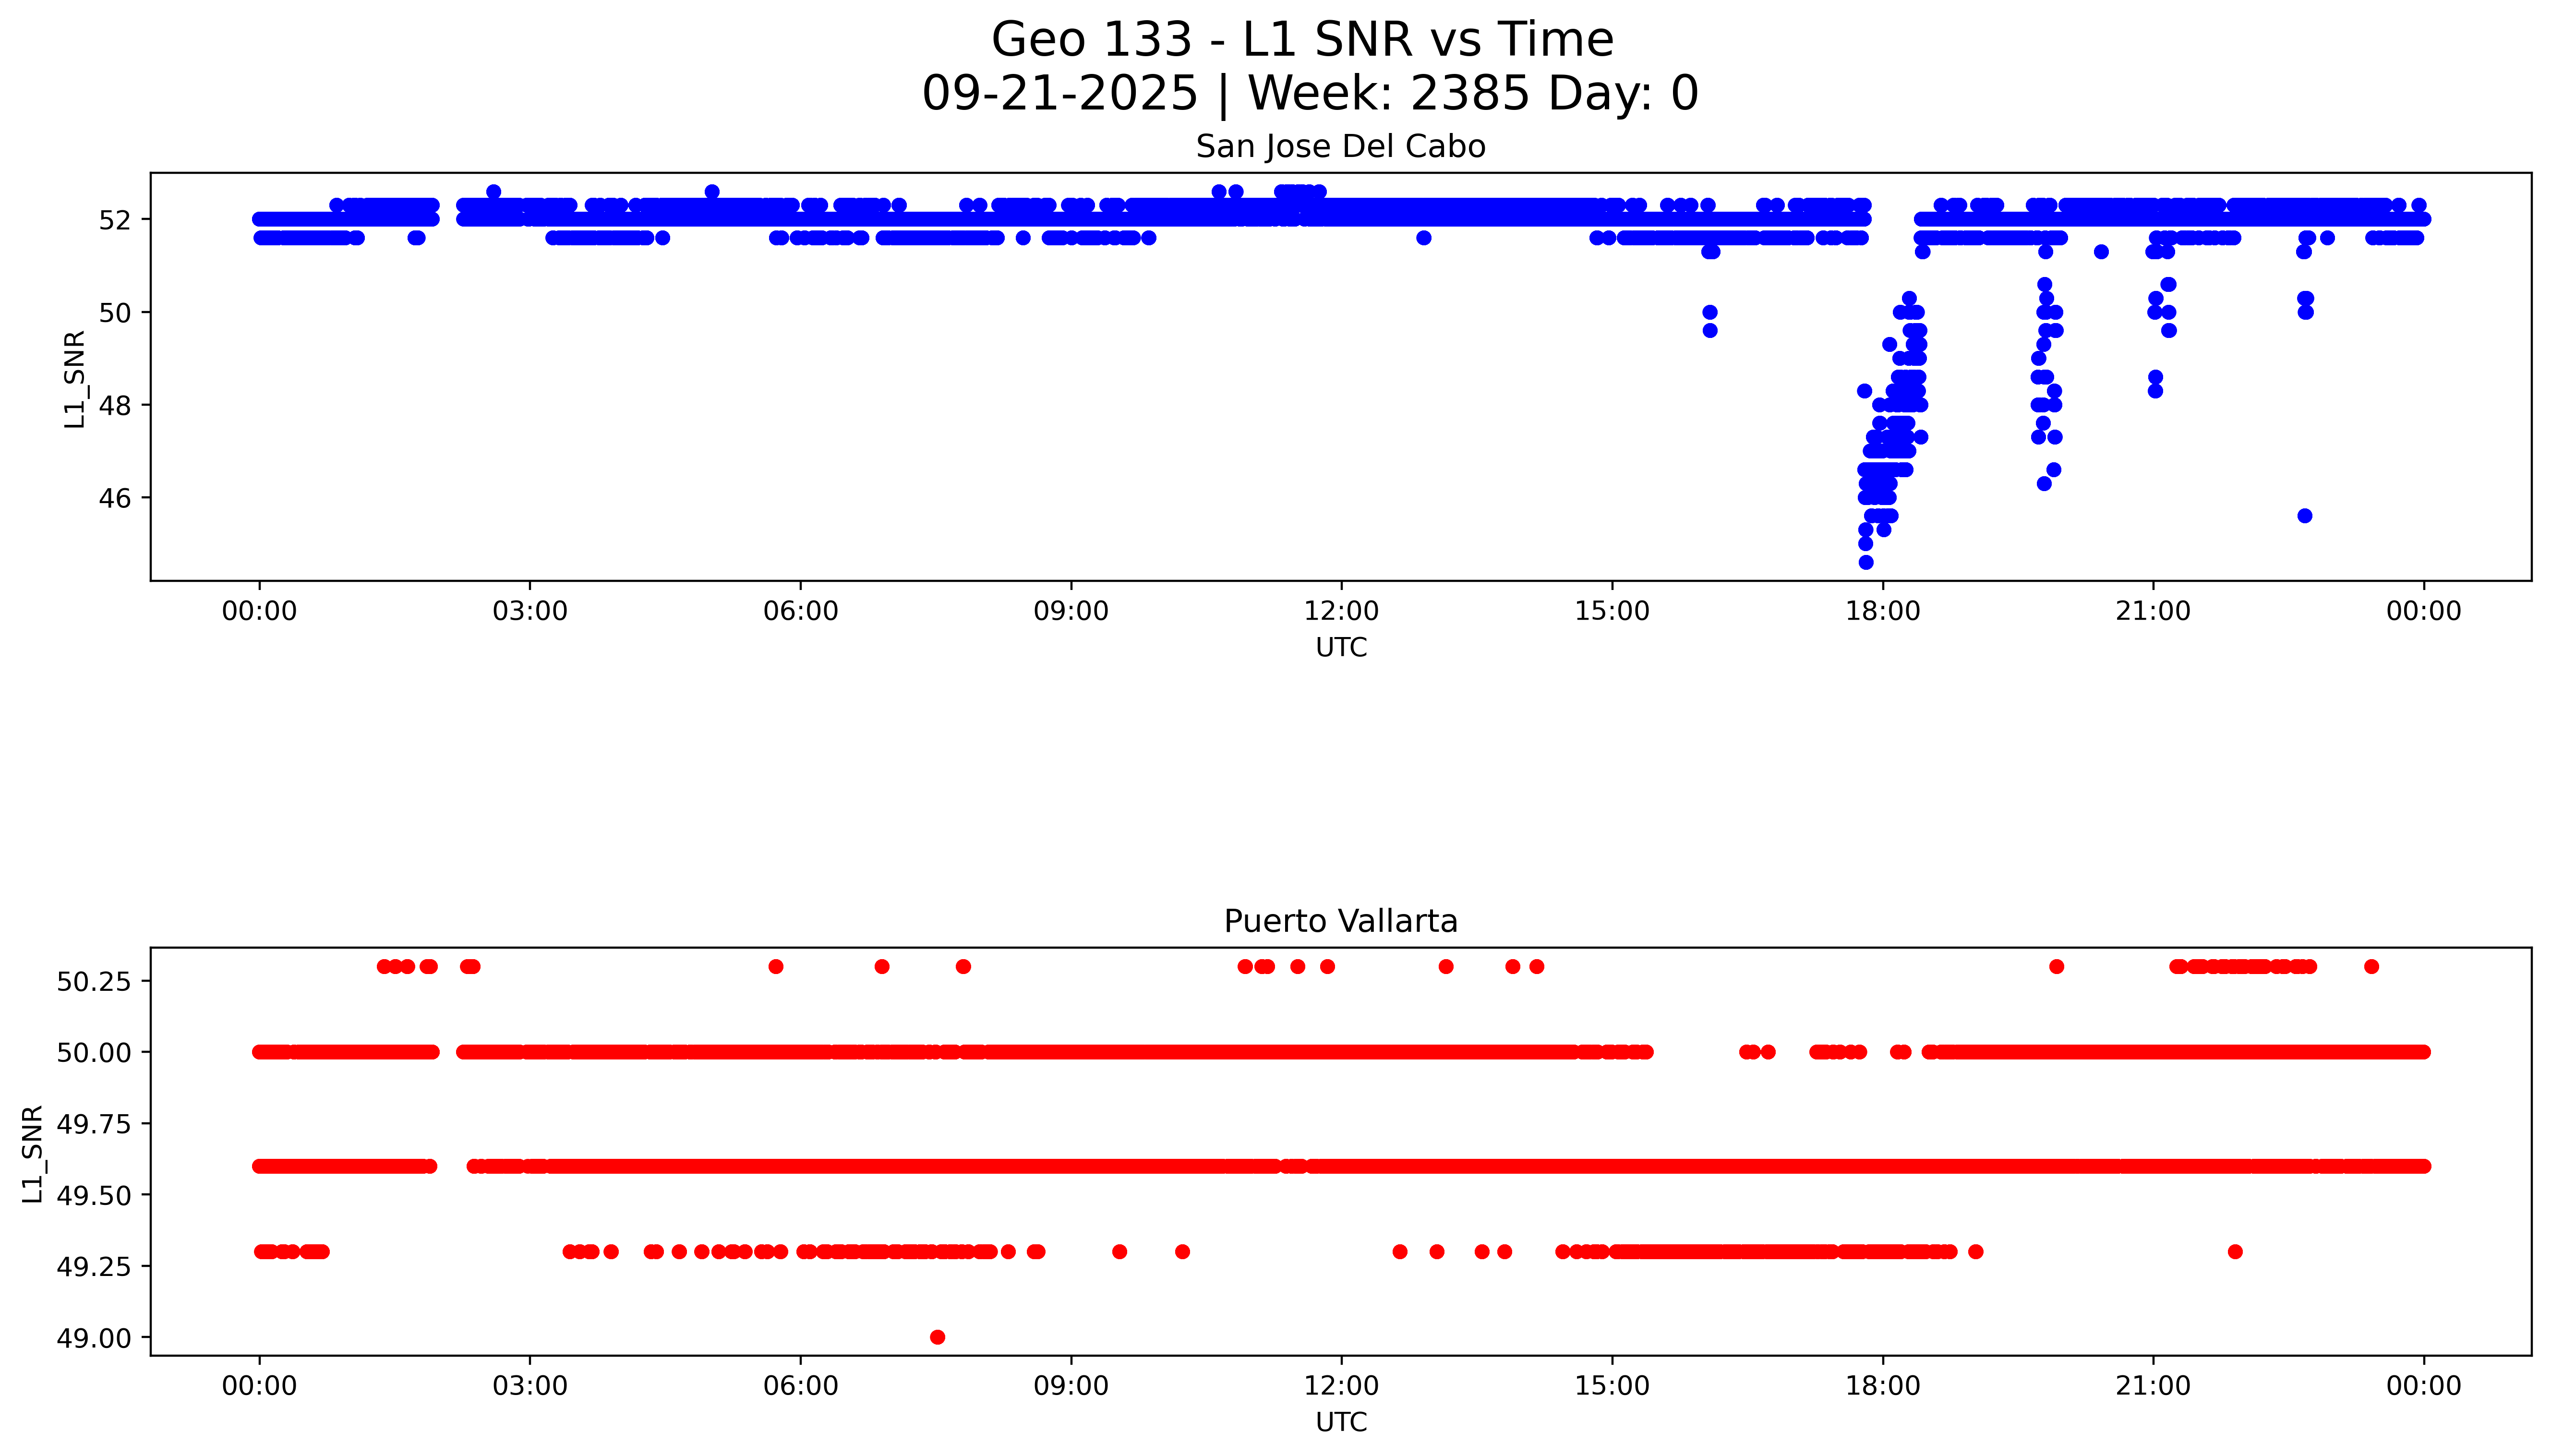2551x1456 pixels.
Task: Click the 49.50 y-axis tick on bottom plot
Action: (93, 1196)
